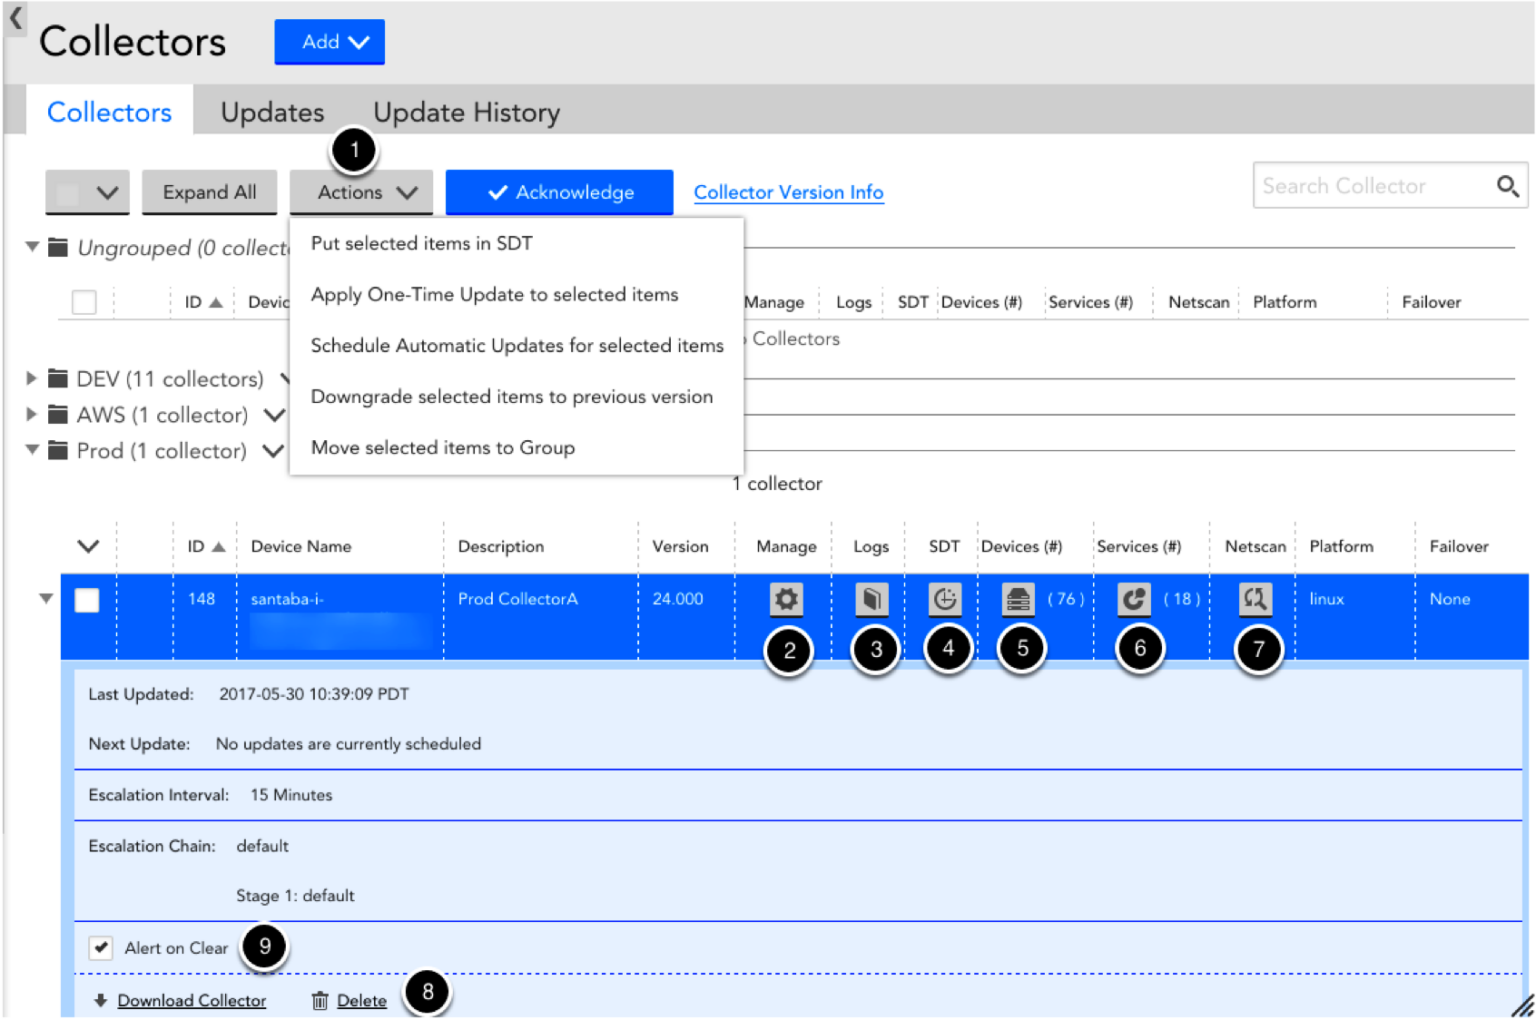This screenshot has height=1020, width=1536.
Task: Click the Acknowledge button
Action: point(560,192)
